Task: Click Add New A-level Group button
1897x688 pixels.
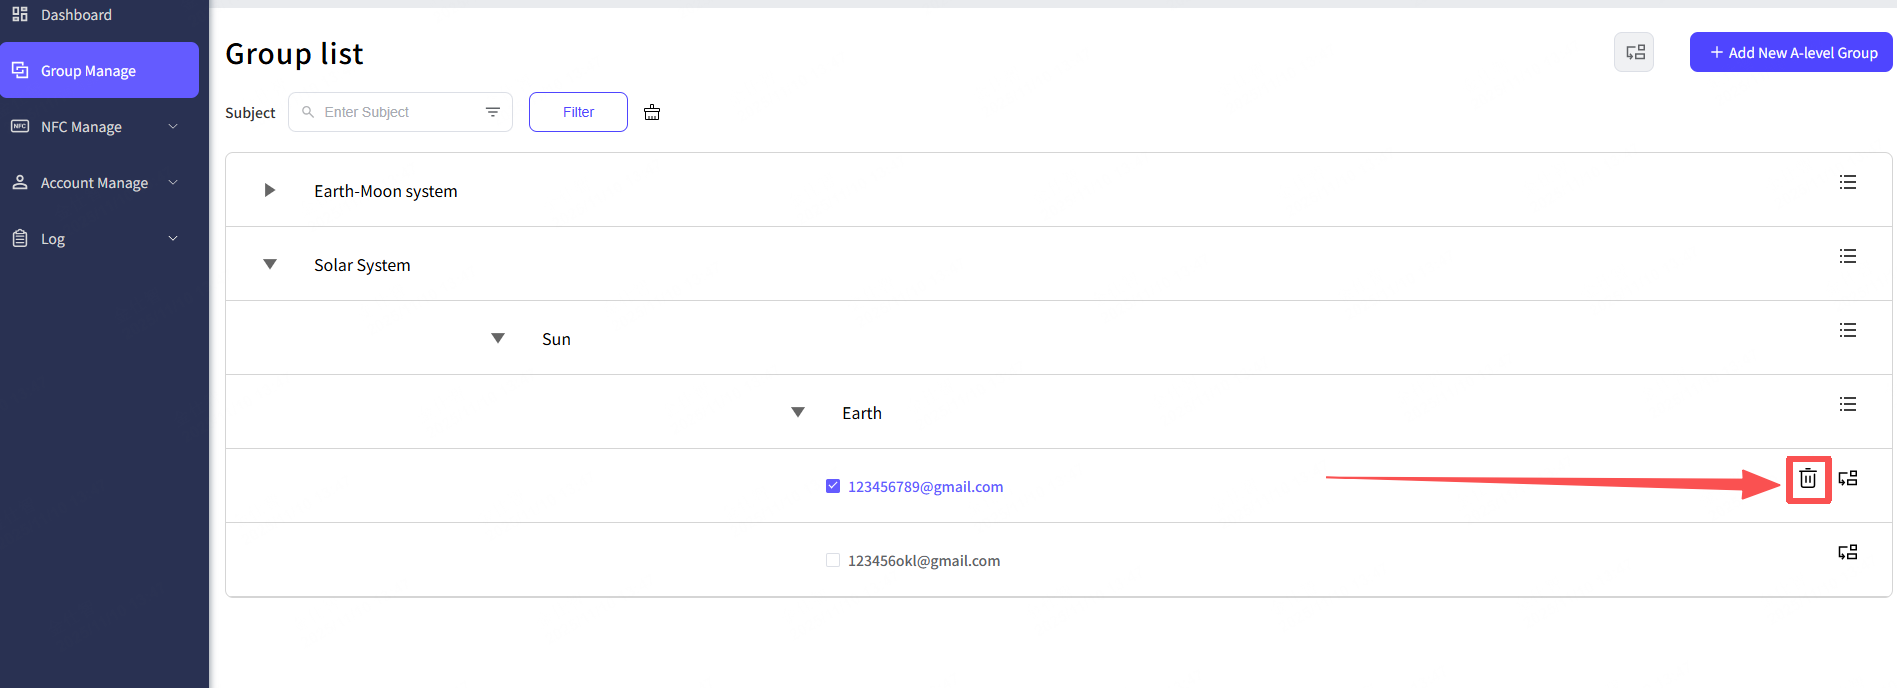Action: [x=1790, y=52]
